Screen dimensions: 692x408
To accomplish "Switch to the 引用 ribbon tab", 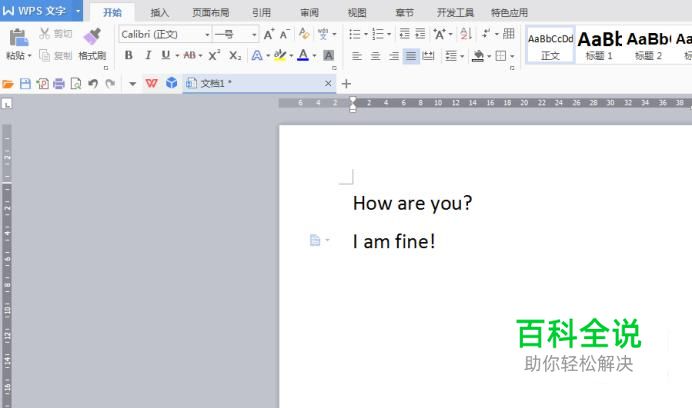I will [261, 12].
